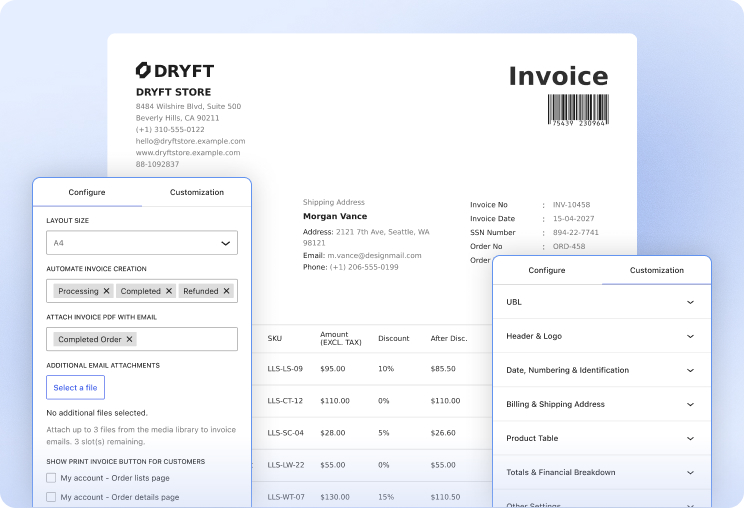Click the SKU column header
The image size is (744, 508).
[x=275, y=338]
